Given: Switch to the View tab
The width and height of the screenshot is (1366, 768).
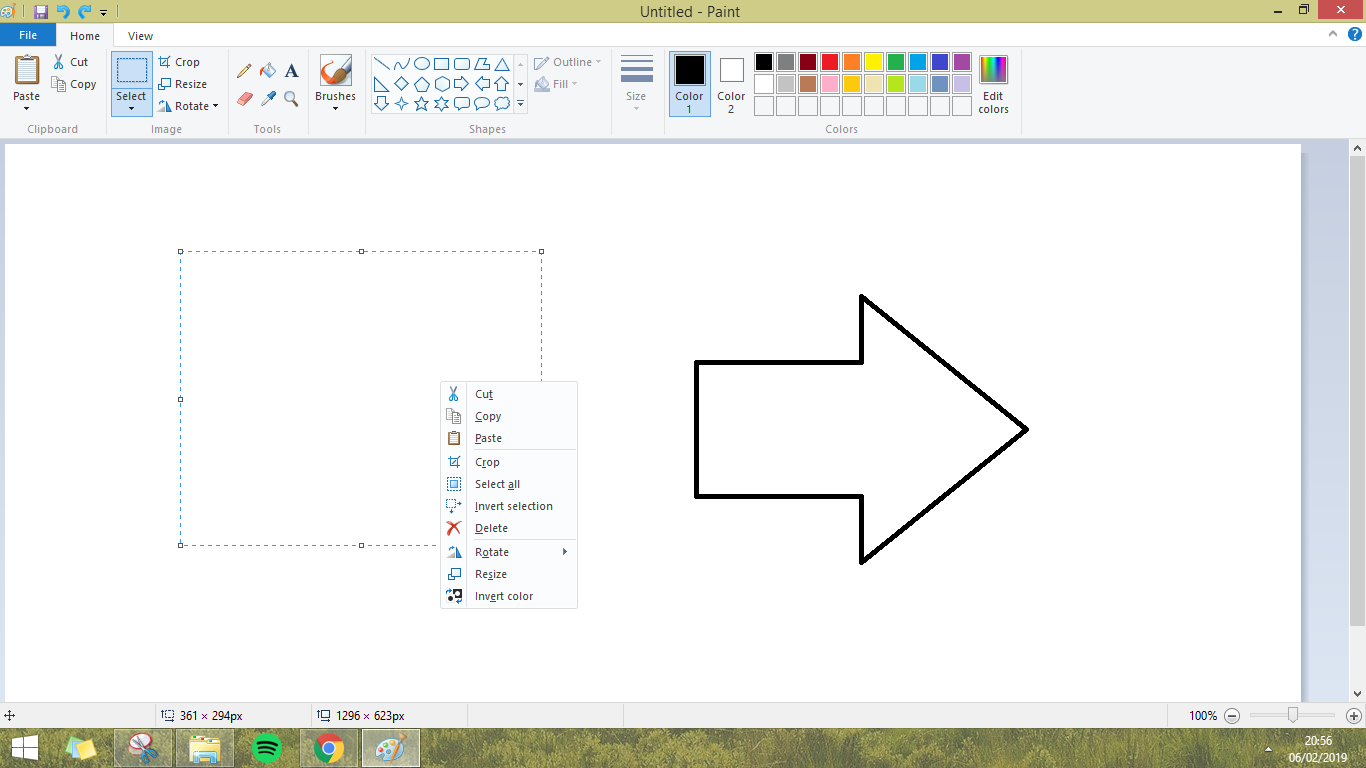Looking at the screenshot, I should tap(139, 35).
